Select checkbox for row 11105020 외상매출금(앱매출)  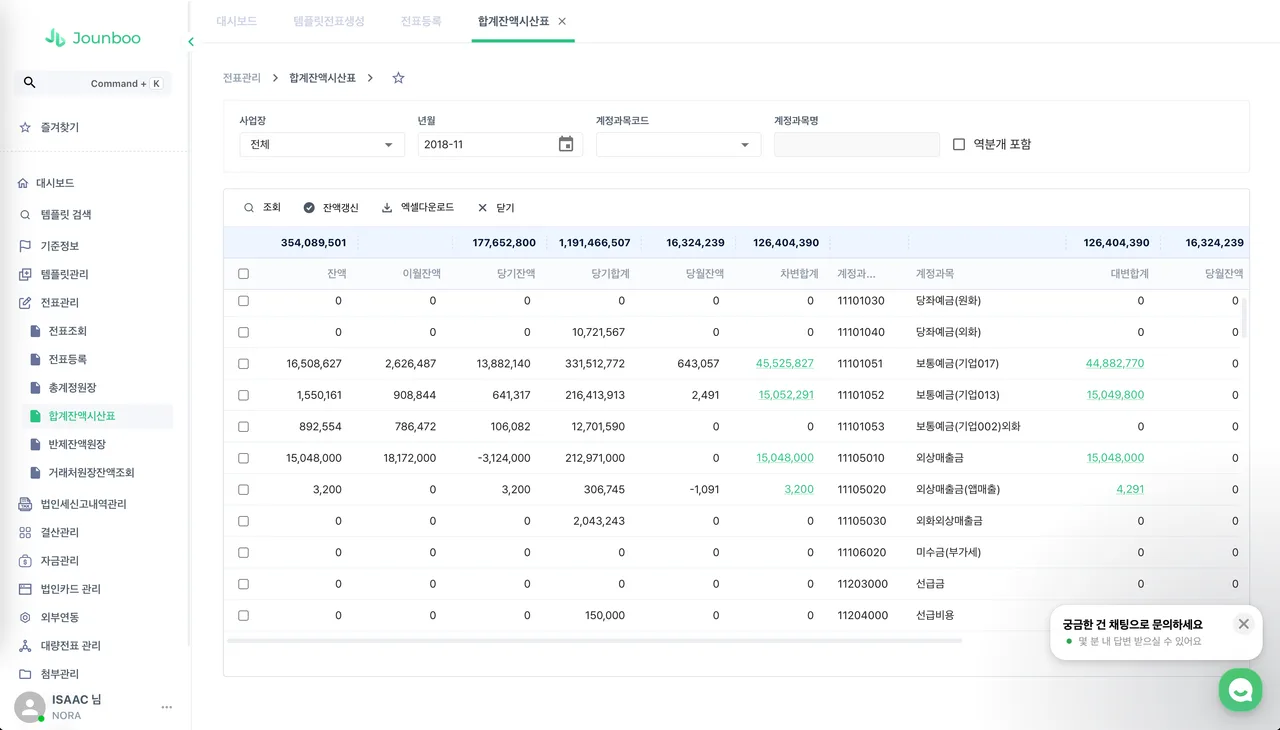click(x=243, y=490)
